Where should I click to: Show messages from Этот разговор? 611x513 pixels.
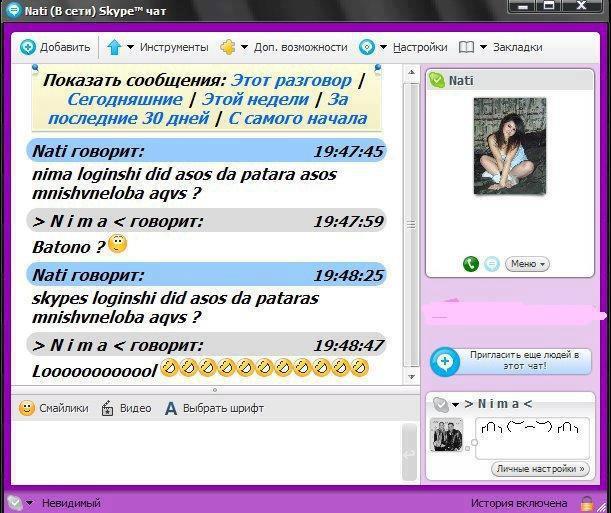pos(291,81)
